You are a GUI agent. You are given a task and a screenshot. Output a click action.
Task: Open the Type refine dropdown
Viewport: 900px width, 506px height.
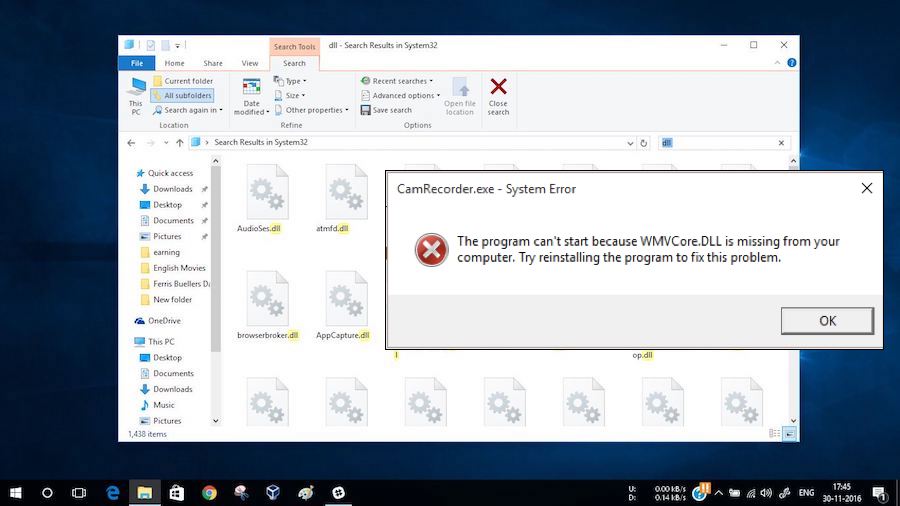pyautogui.click(x=290, y=81)
